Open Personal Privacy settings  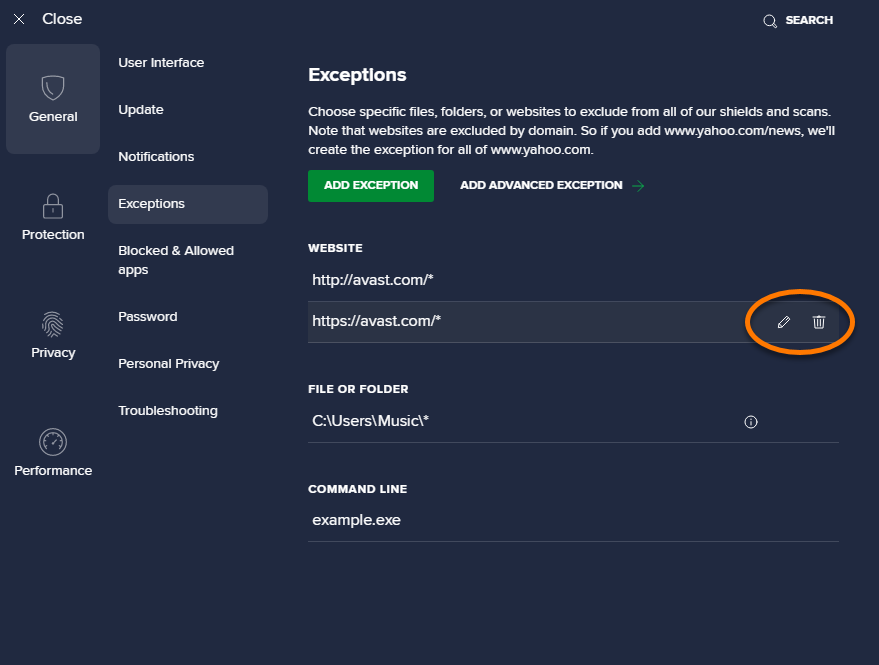click(169, 363)
